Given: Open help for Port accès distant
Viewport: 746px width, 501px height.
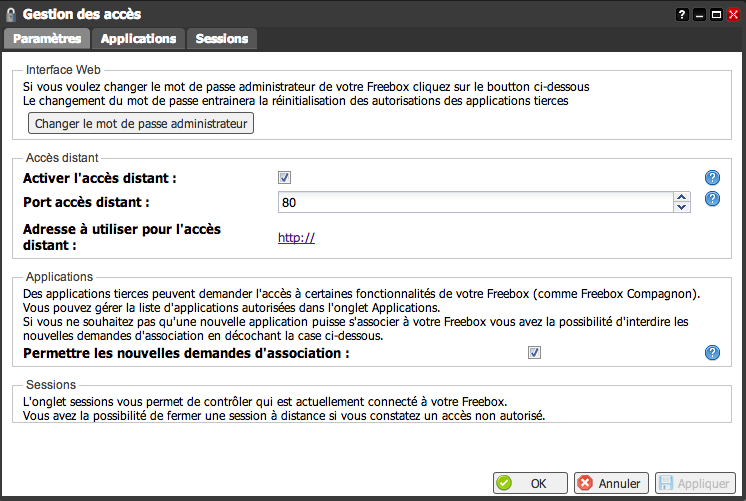Looking at the screenshot, I should point(712,199).
